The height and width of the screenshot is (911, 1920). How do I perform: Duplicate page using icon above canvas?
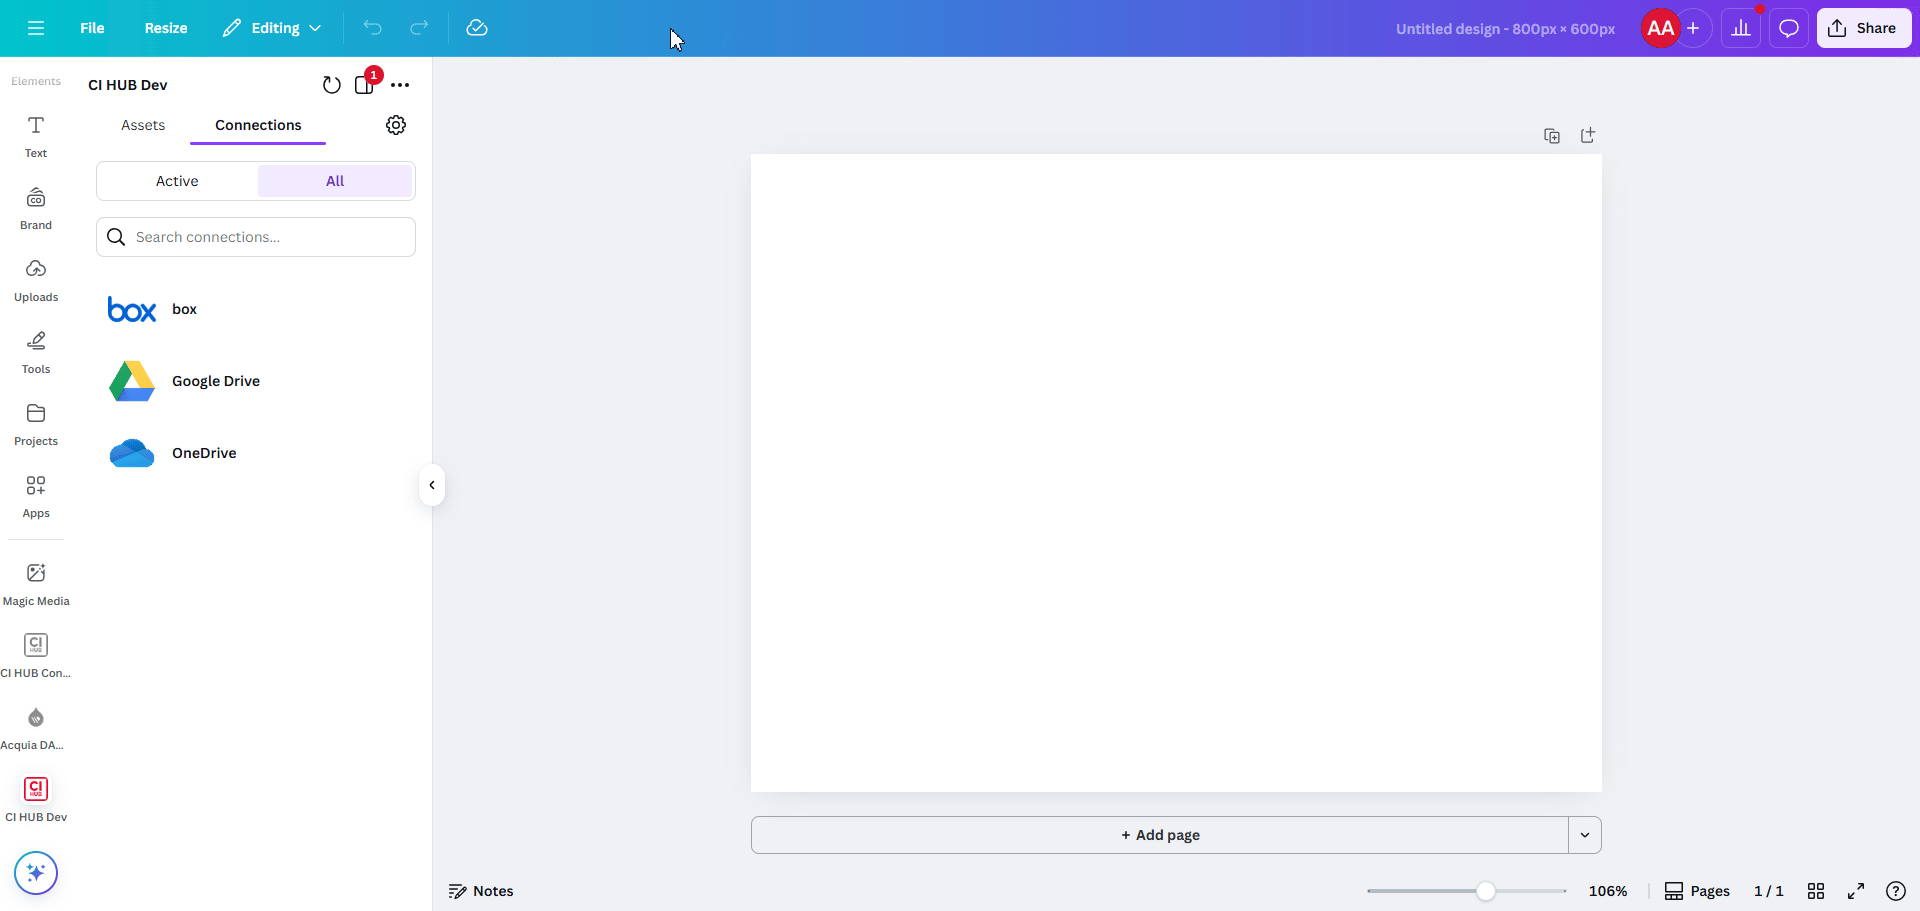click(x=1552, y=136)
